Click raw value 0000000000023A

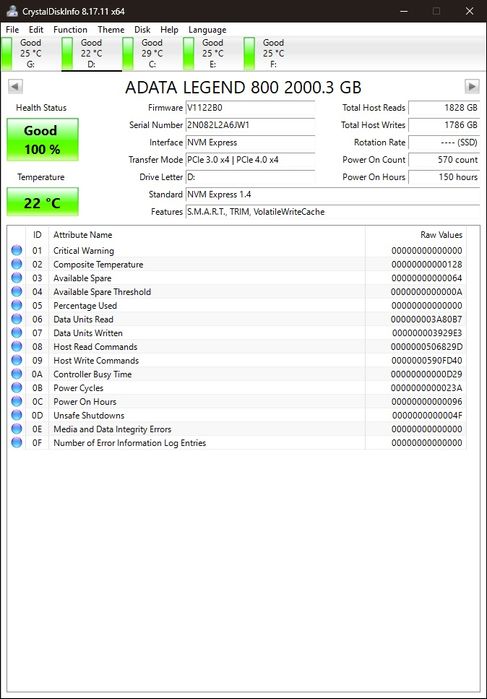click(x=426, y=388)
